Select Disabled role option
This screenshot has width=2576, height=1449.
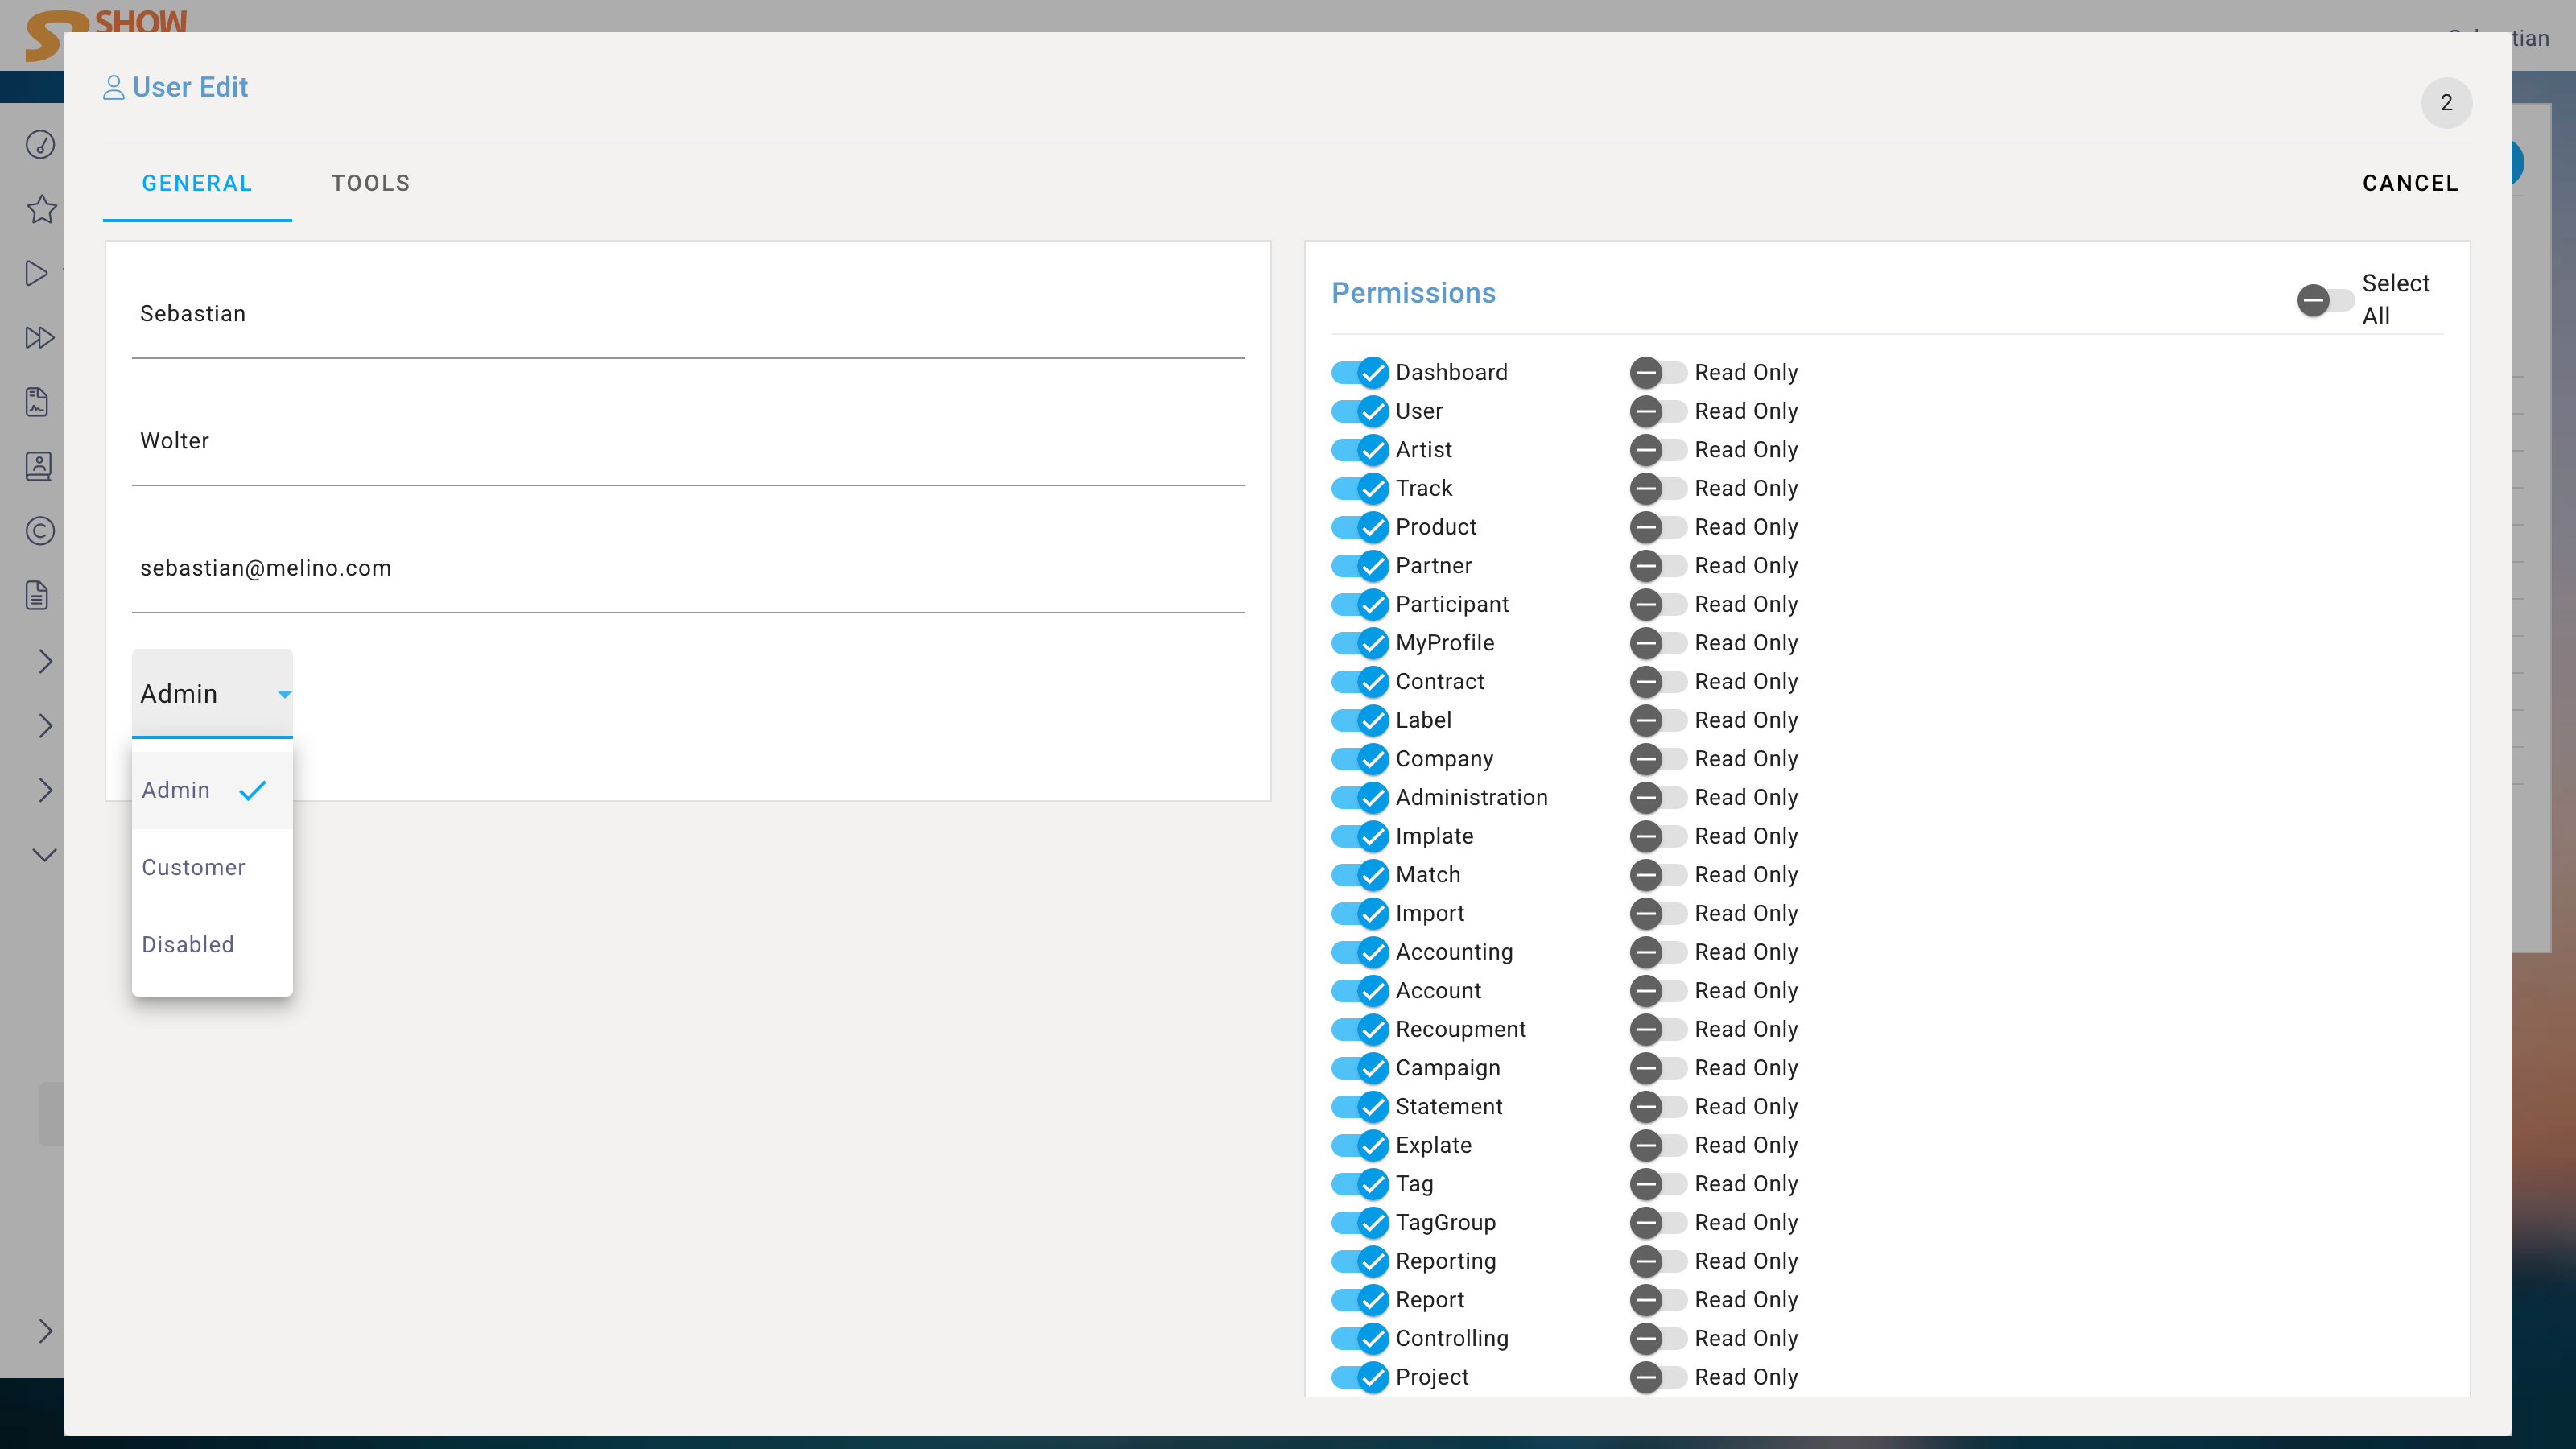[x=188, y=944]
